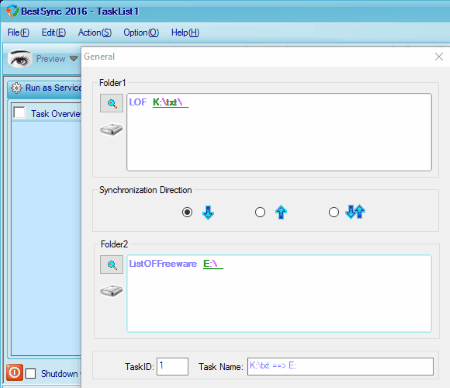Click the Run as Service gear icon
Image resolution: width=450 pixels, height=388 pixels.
pyautogui.click(x=16, y=88)
